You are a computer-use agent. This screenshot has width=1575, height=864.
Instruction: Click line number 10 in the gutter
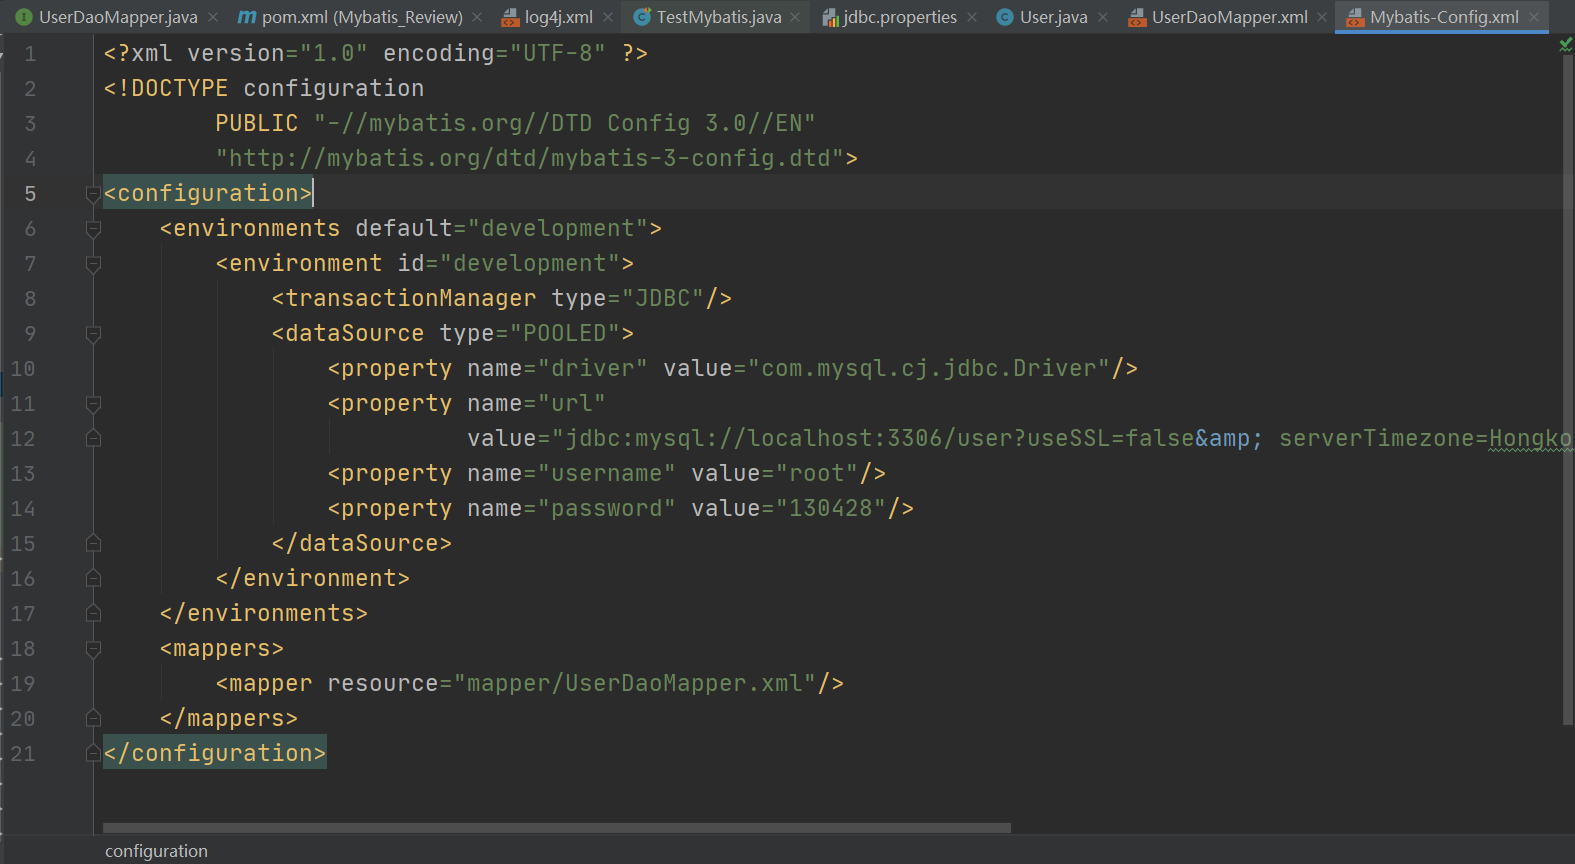[23, 369]
